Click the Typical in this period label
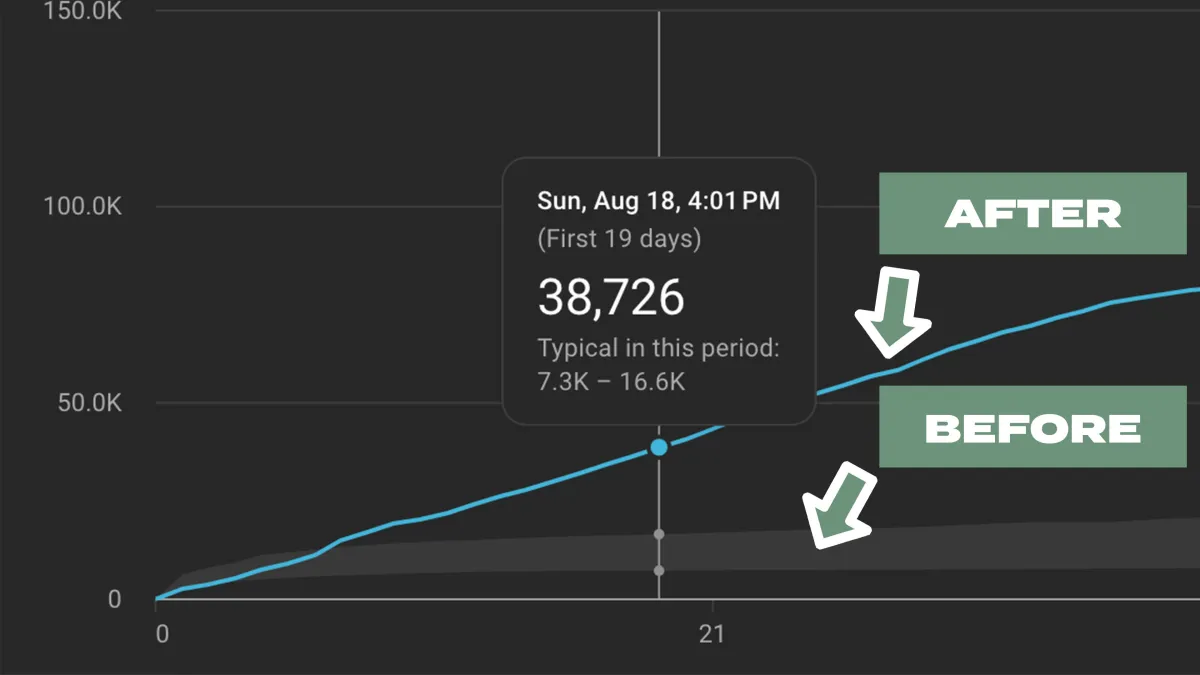This screenshot has height=675, width=1200. pyautogui.click(x=658, y=348)
